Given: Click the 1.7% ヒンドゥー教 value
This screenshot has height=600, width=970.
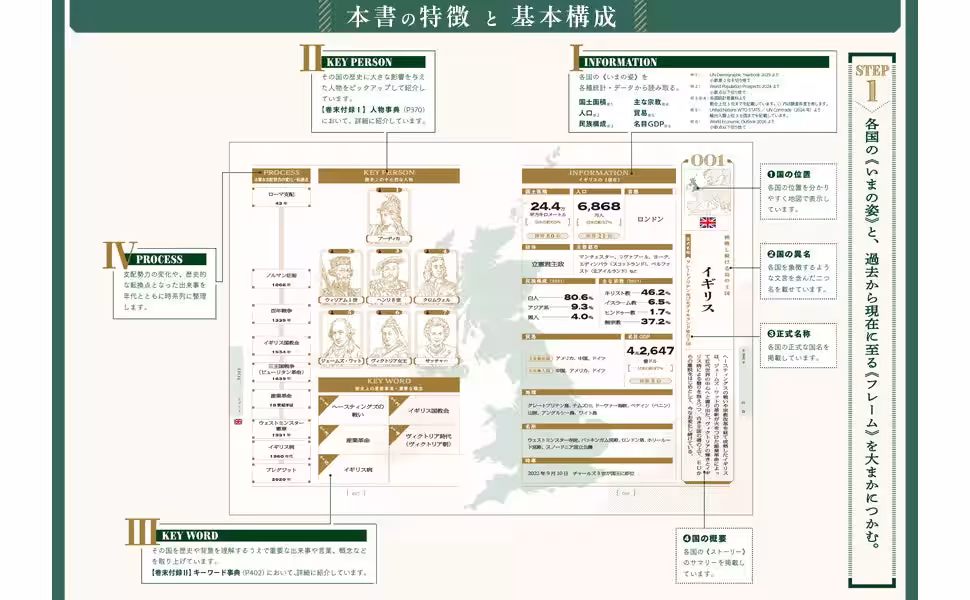Looking at the screenshot, I should (x=659, y=312).
